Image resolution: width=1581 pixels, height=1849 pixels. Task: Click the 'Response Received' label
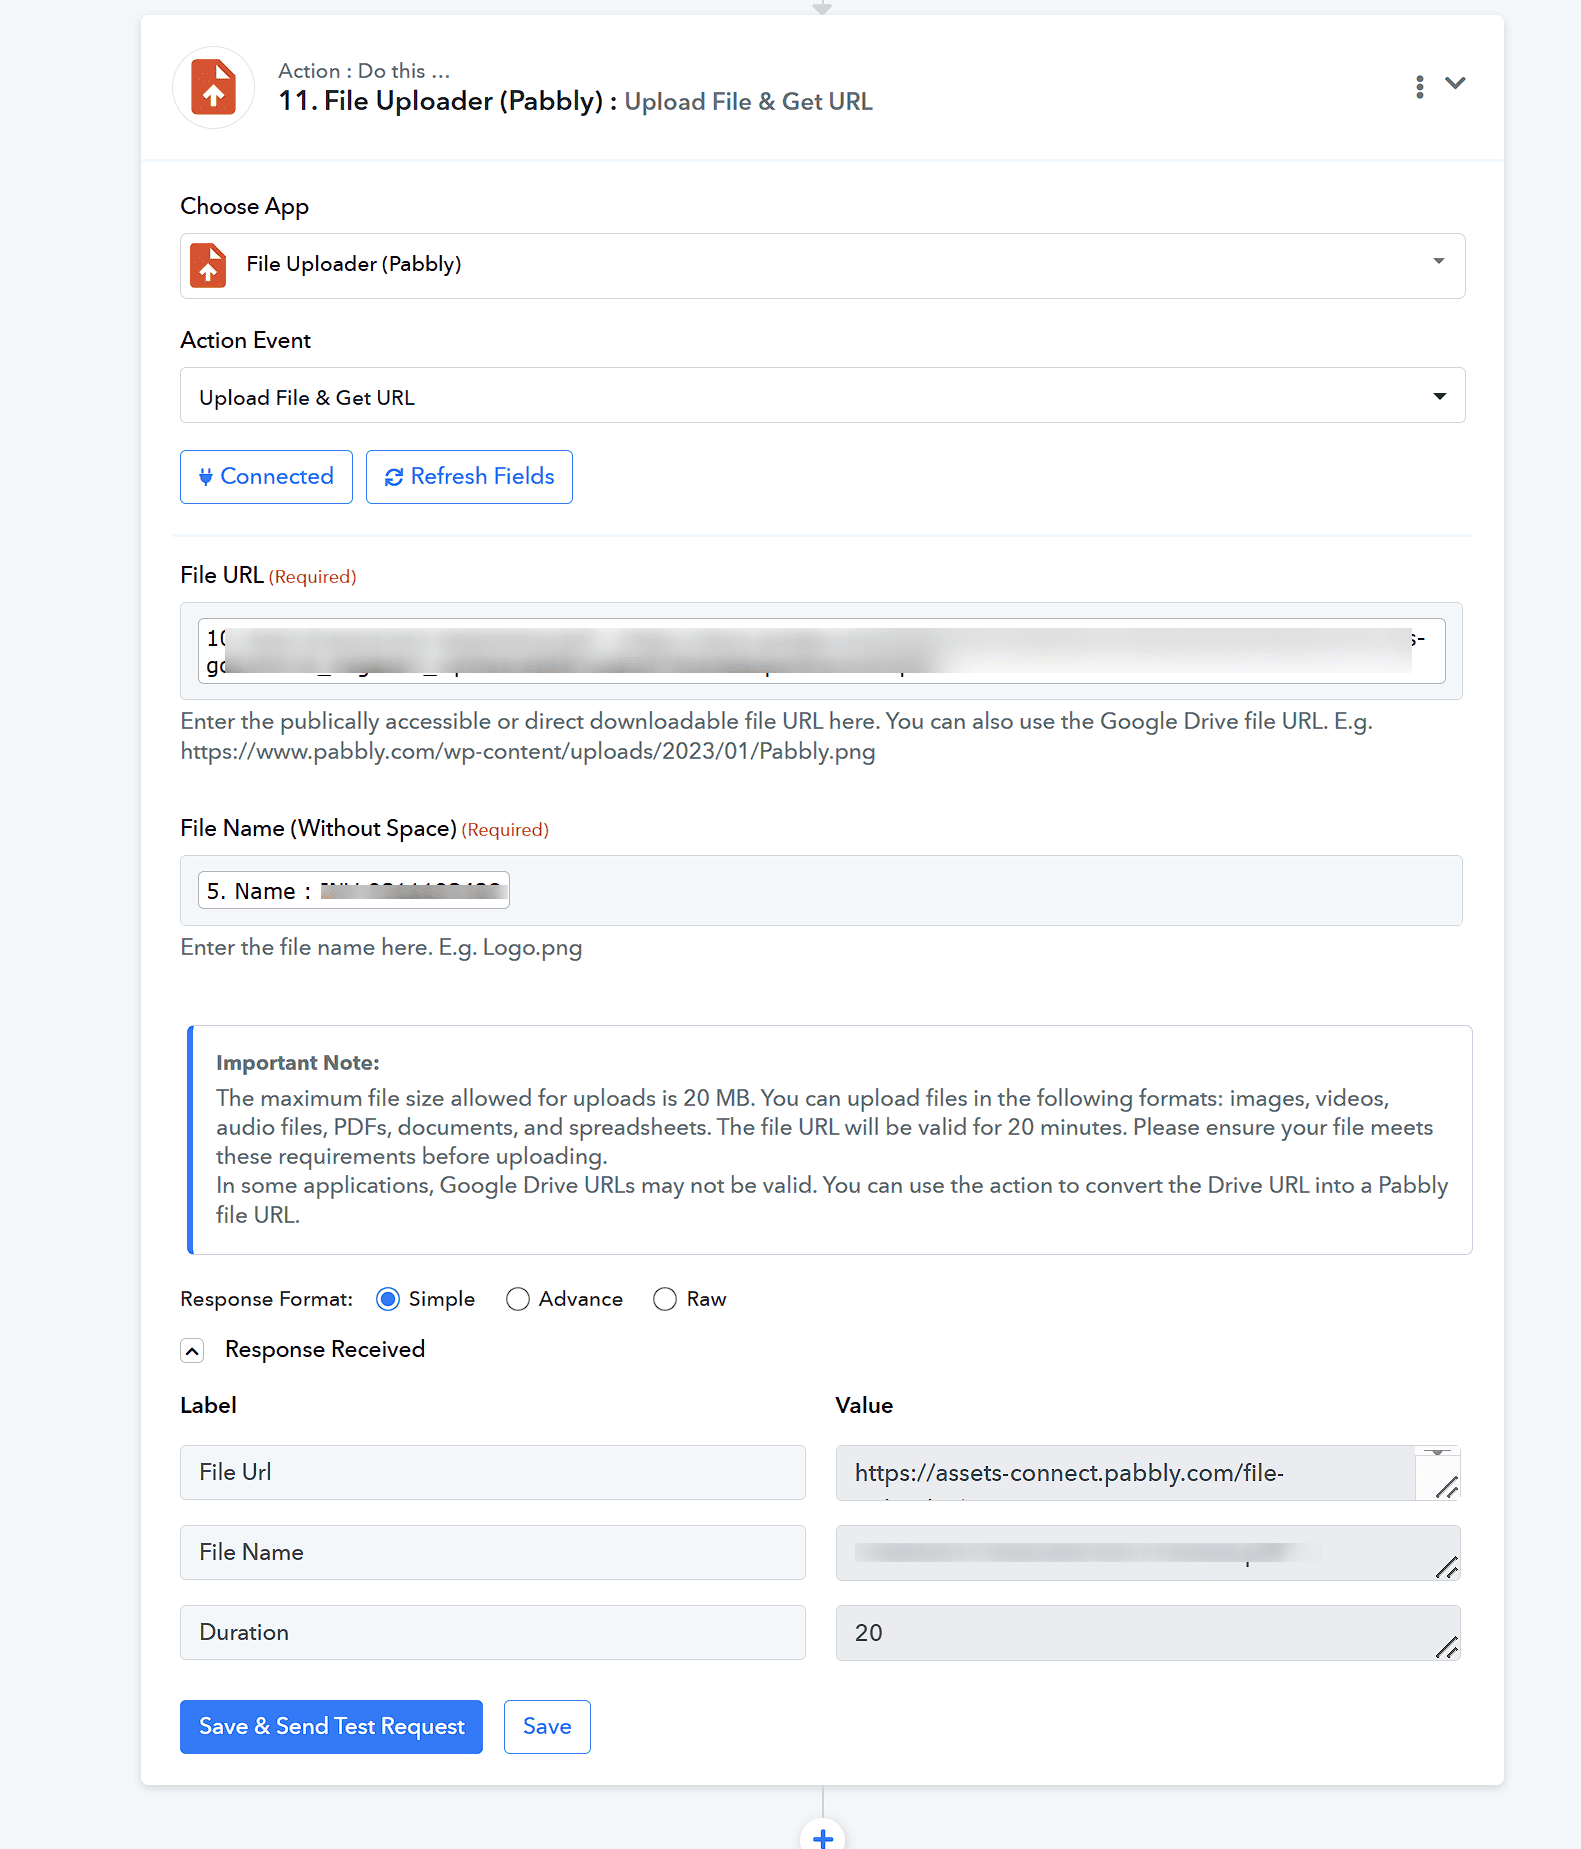click(325, 1350)
